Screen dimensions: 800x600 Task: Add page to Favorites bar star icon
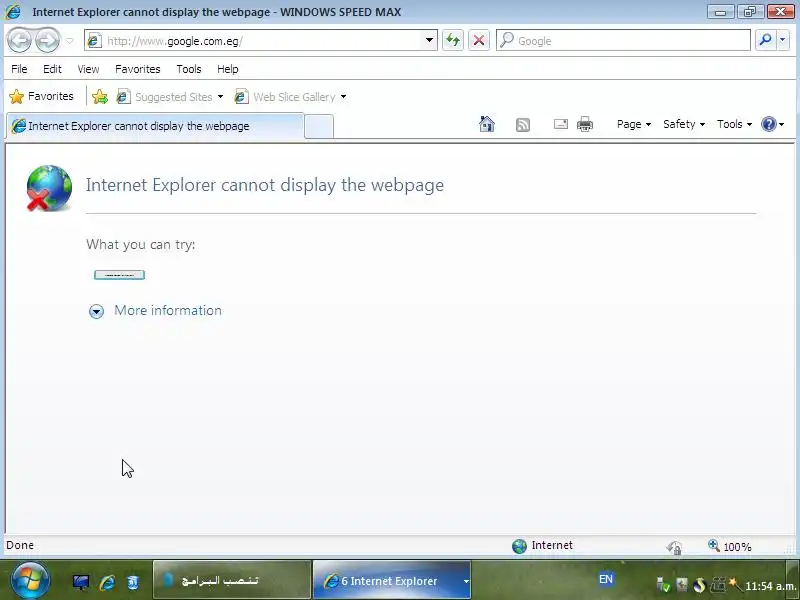[x=100, y=96]
